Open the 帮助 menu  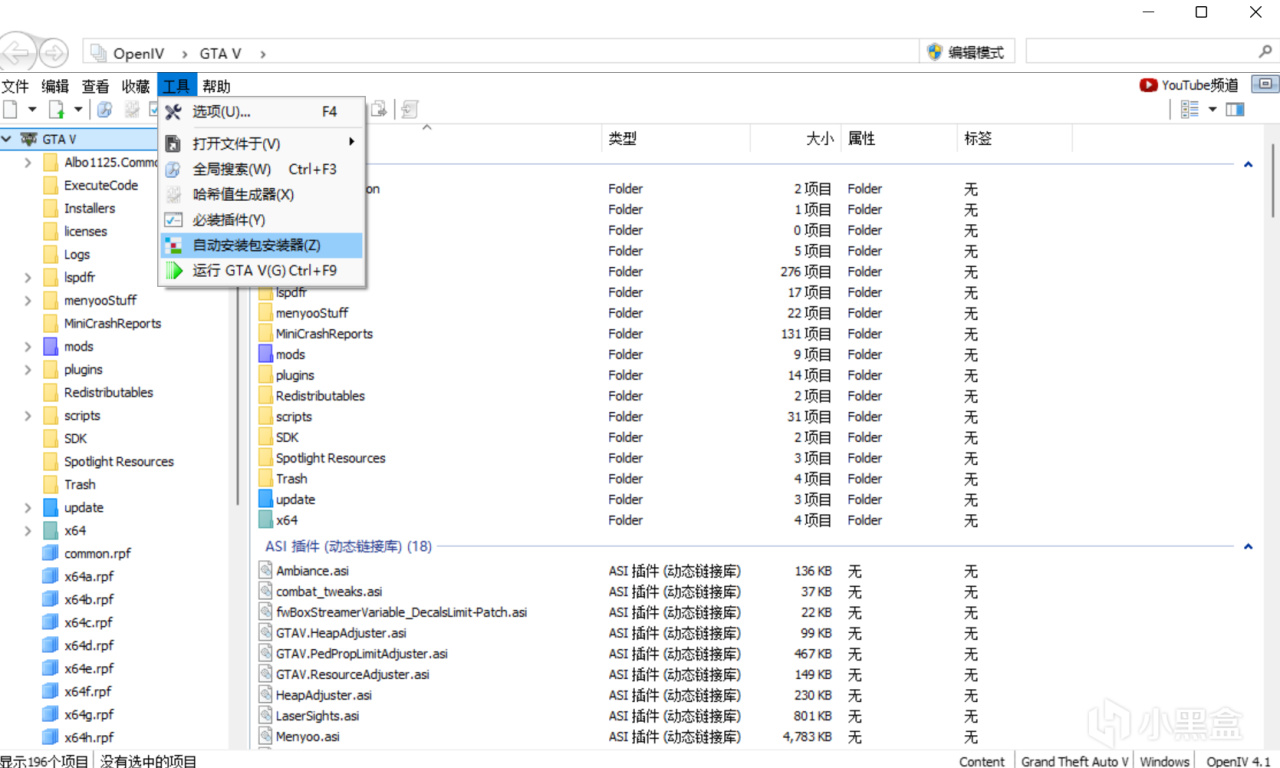click(x=216, y=86)
